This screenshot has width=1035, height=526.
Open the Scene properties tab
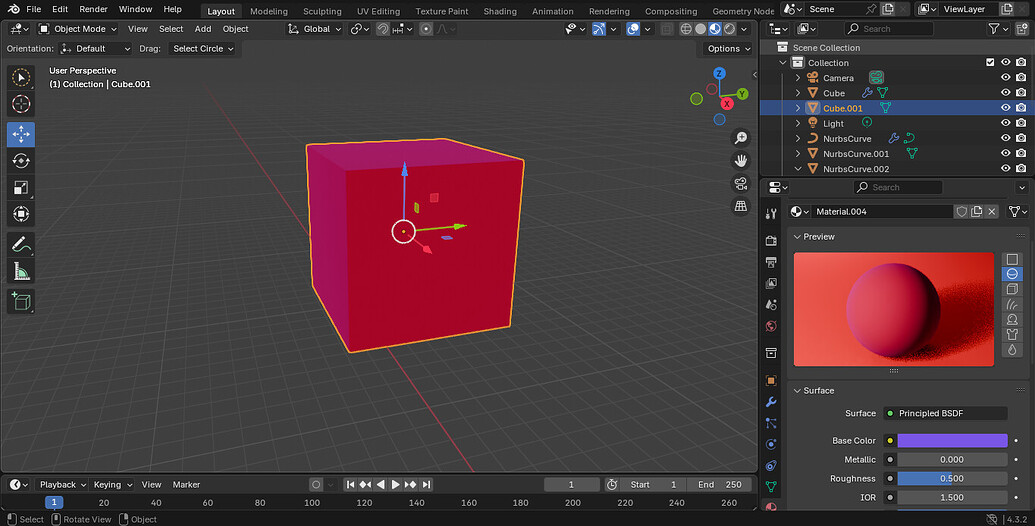click(771, 305)
